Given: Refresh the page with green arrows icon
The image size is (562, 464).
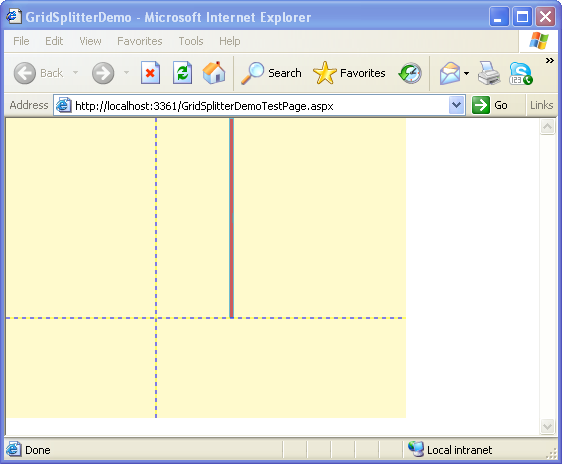Looking at the screenshot, I should 182,73.
